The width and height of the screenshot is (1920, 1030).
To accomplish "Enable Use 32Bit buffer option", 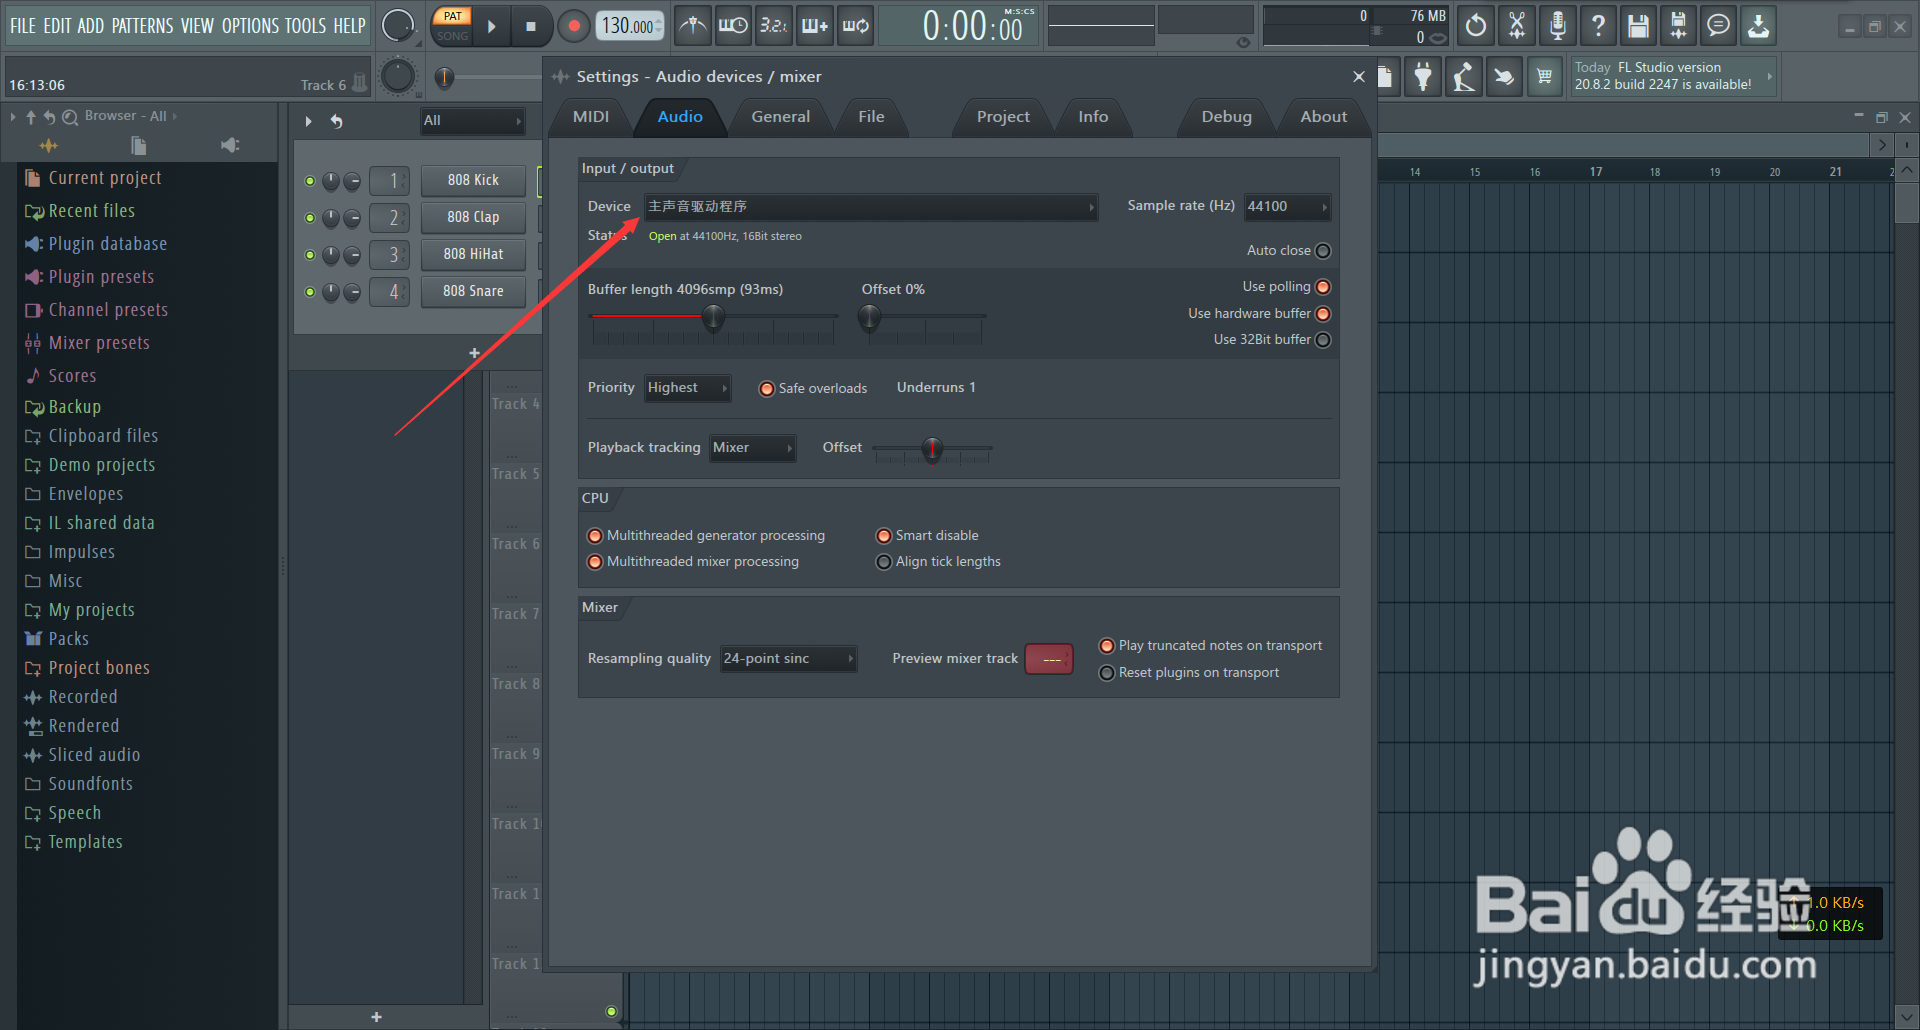I will pyautogui.click(x=1323, y=340).
